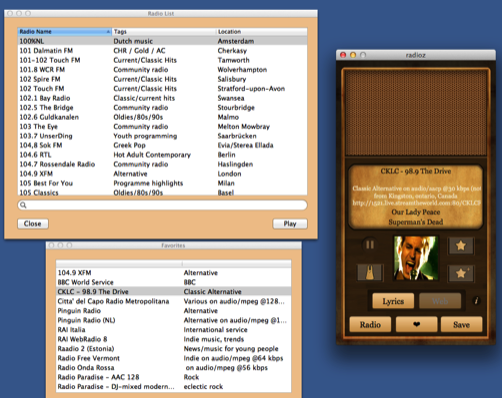
Task: Click the heart favorites button
Action: [x=416, y=324]
